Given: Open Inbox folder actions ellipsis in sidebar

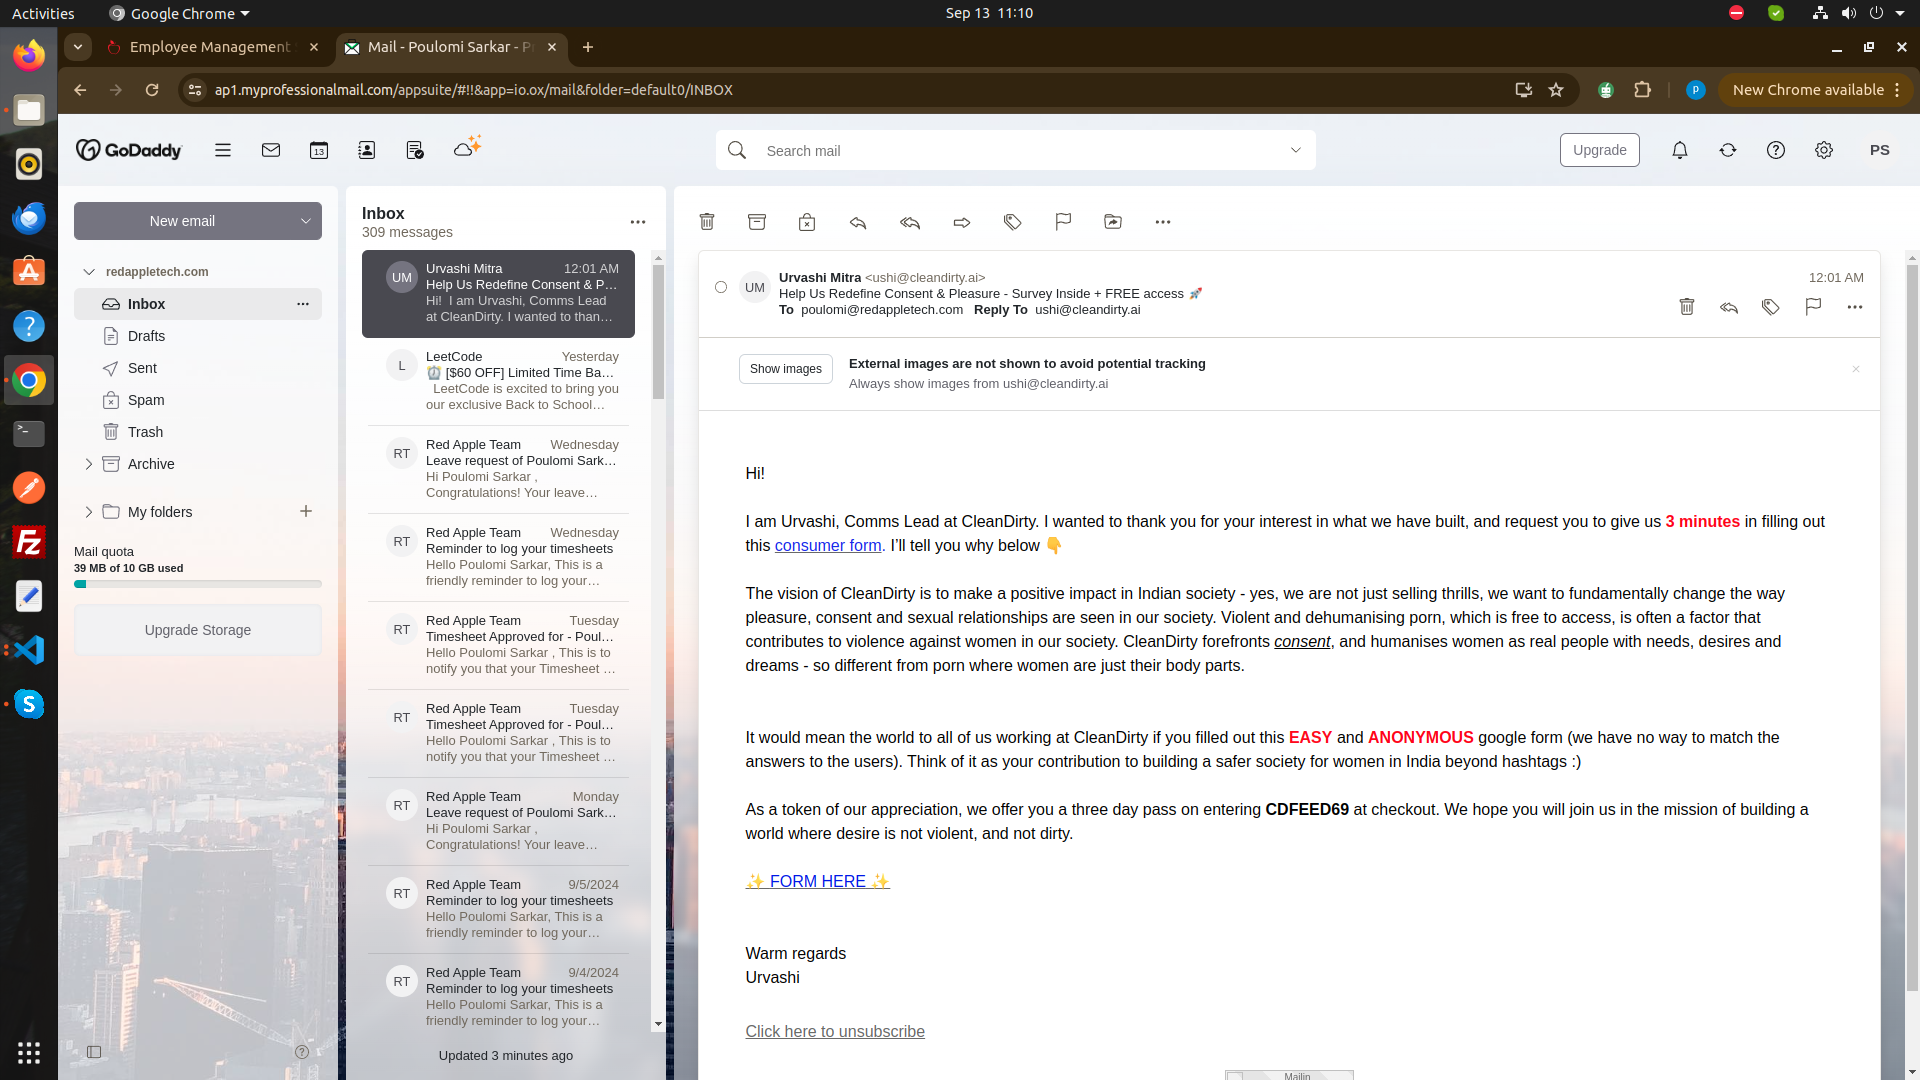Looking at the screenshot, I should click(303, 304).
